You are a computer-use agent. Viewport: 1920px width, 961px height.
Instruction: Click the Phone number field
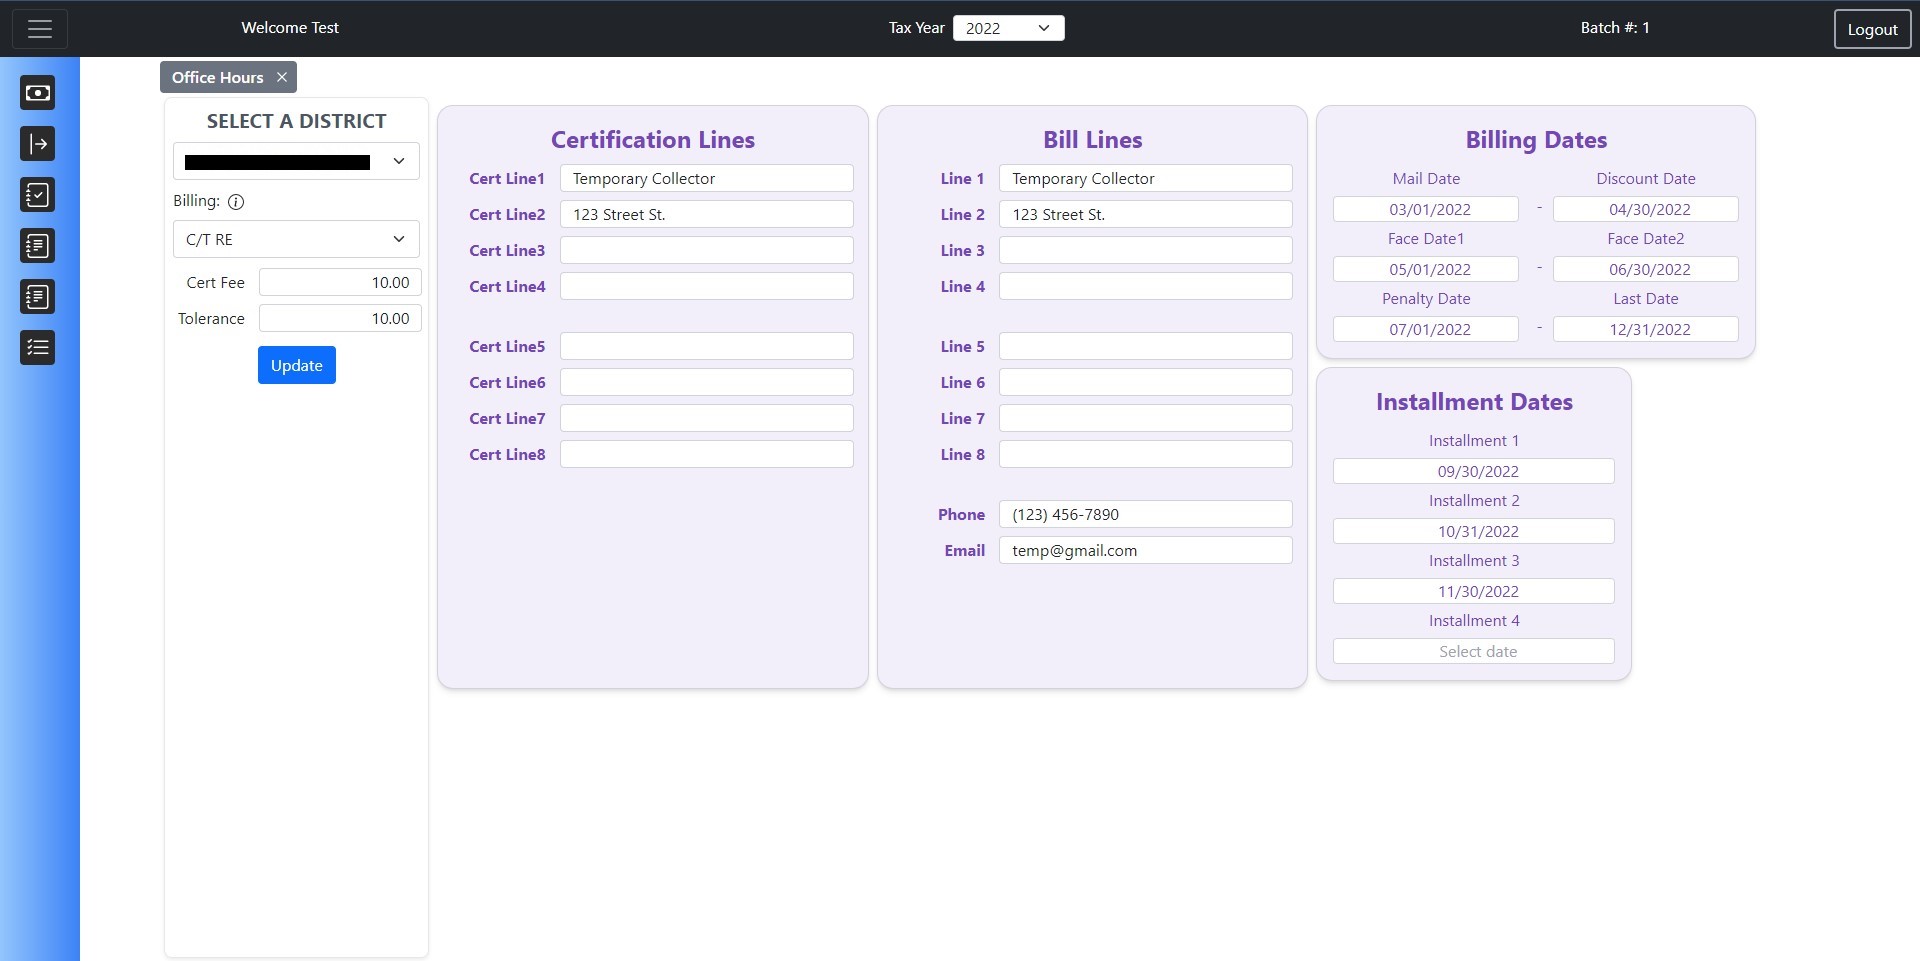[x=1146, y=514]
